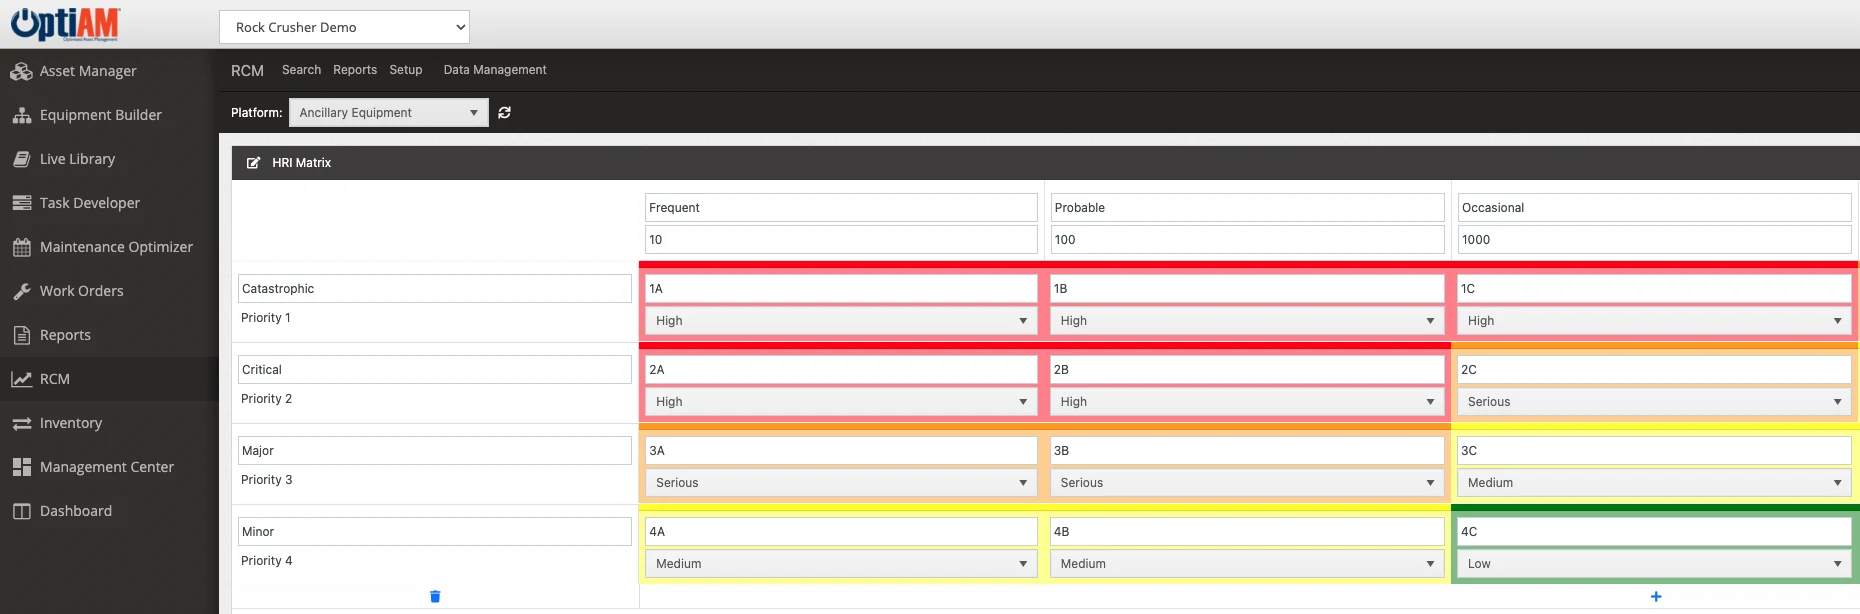This screenshot has height=614, width=1860.
Task: Go to Maintenance Optimizer
Action: (x=116, y=247)
